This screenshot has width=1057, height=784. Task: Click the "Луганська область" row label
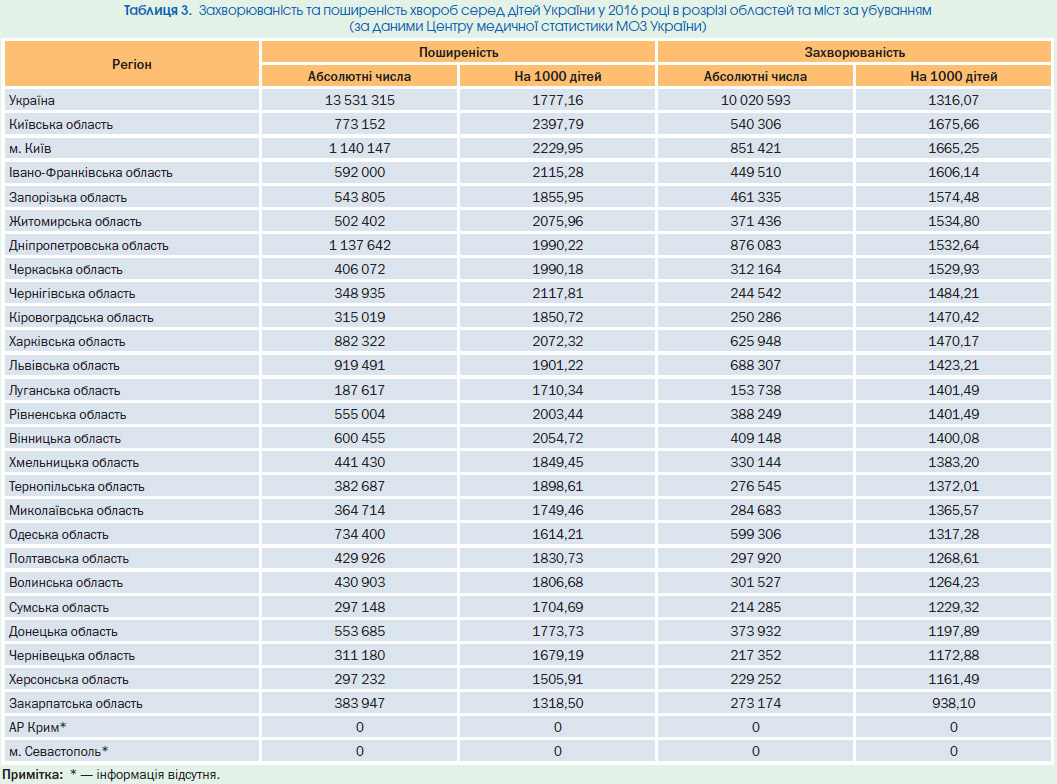coord(64,391)
